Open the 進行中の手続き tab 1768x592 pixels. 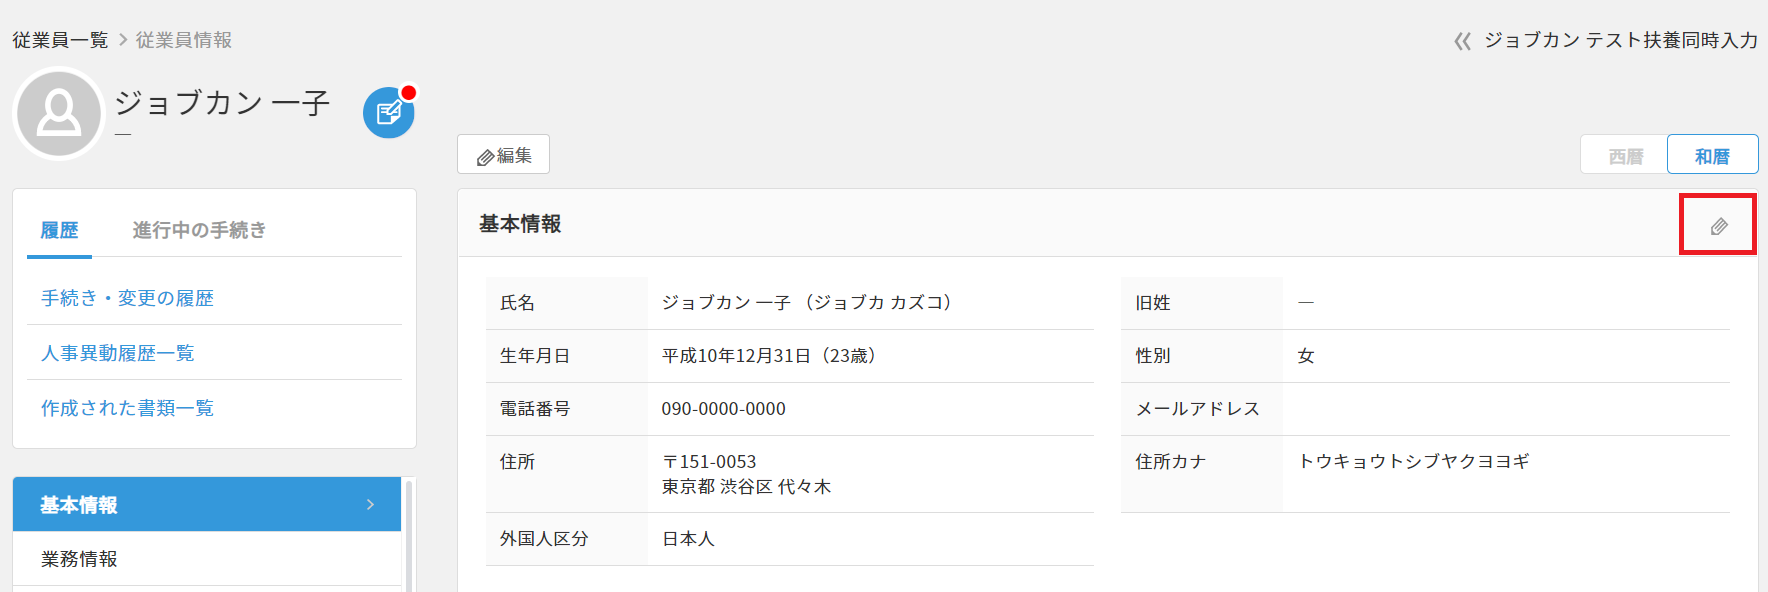[199, 230]
